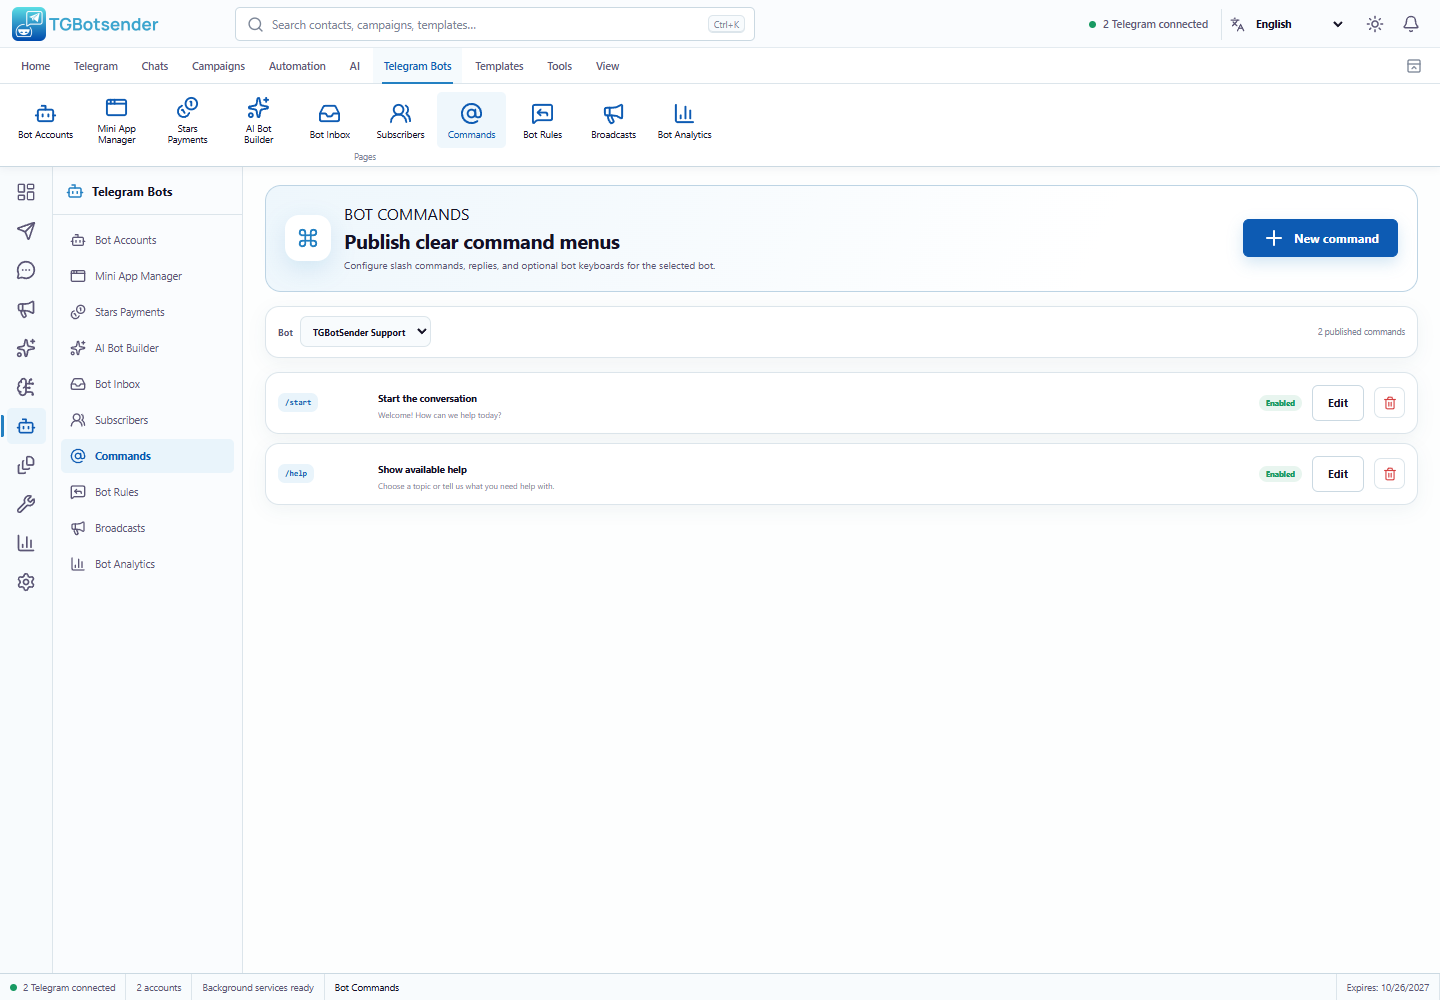Open Bot Analytics ribbon icon

(x=685, y=120)
